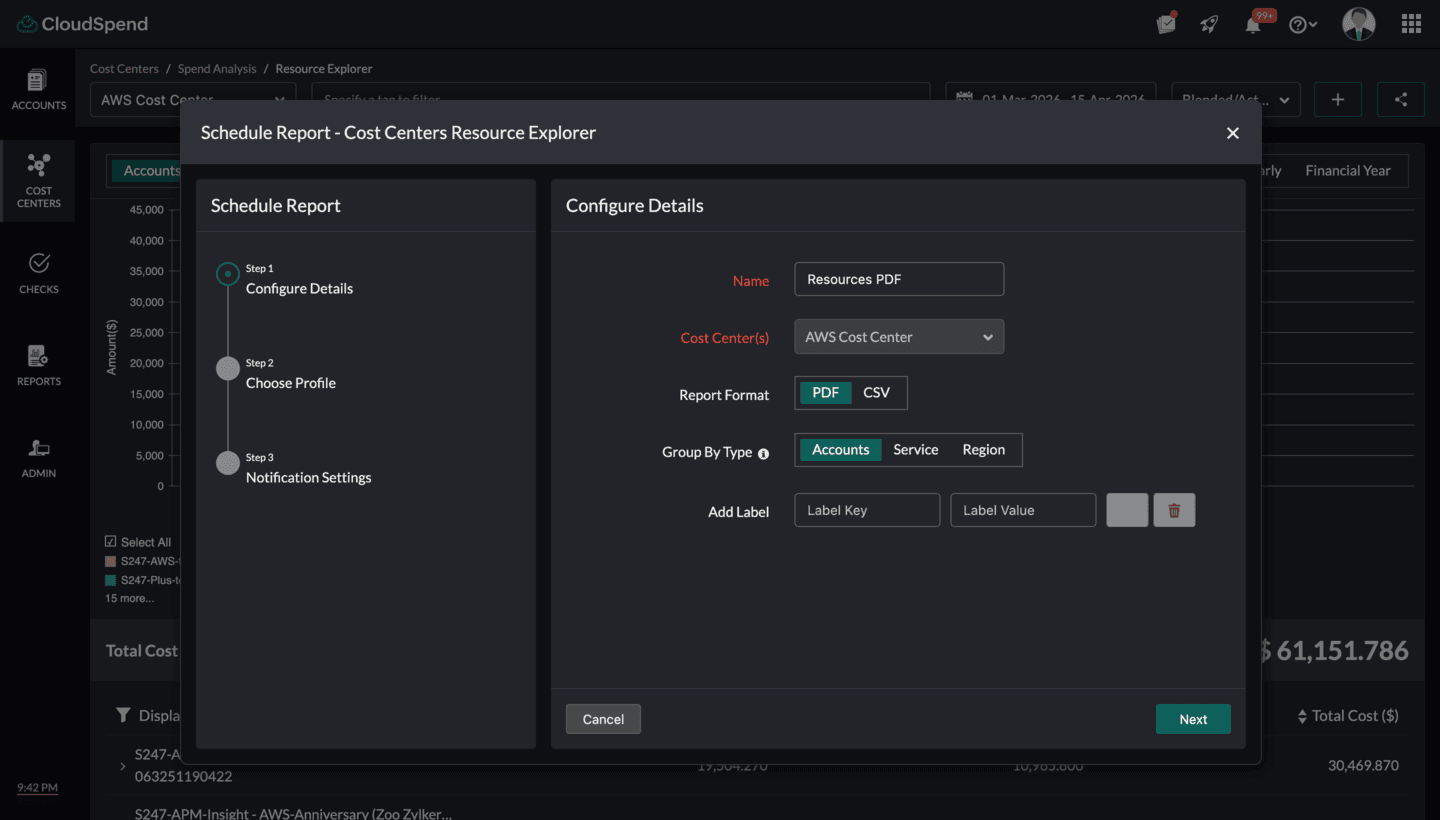
Task: Open the help menu dropdown
Action: click(1302, 25)
